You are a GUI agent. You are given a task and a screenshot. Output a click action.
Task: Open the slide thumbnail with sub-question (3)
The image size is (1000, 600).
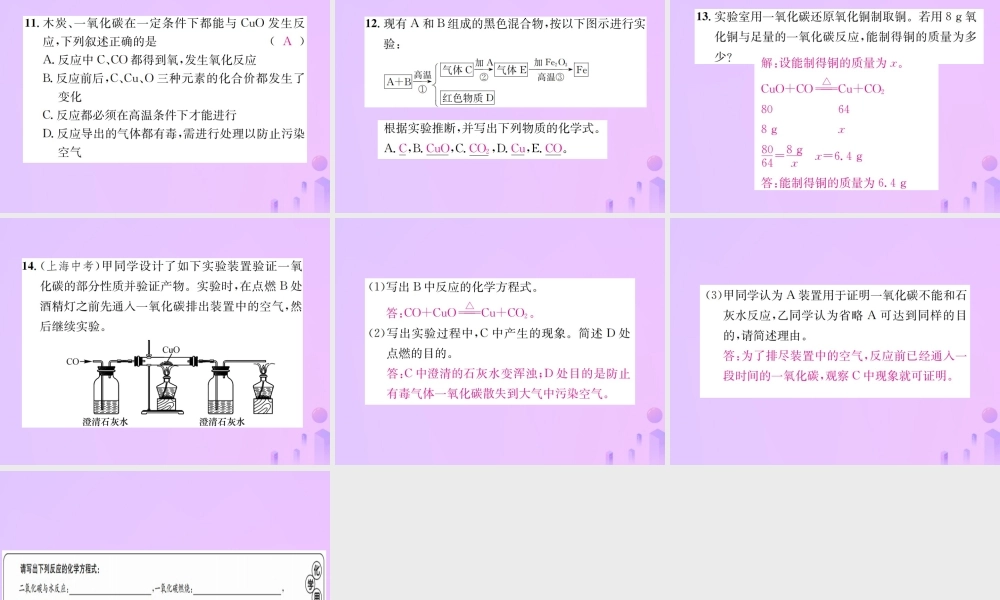(835, 341)
